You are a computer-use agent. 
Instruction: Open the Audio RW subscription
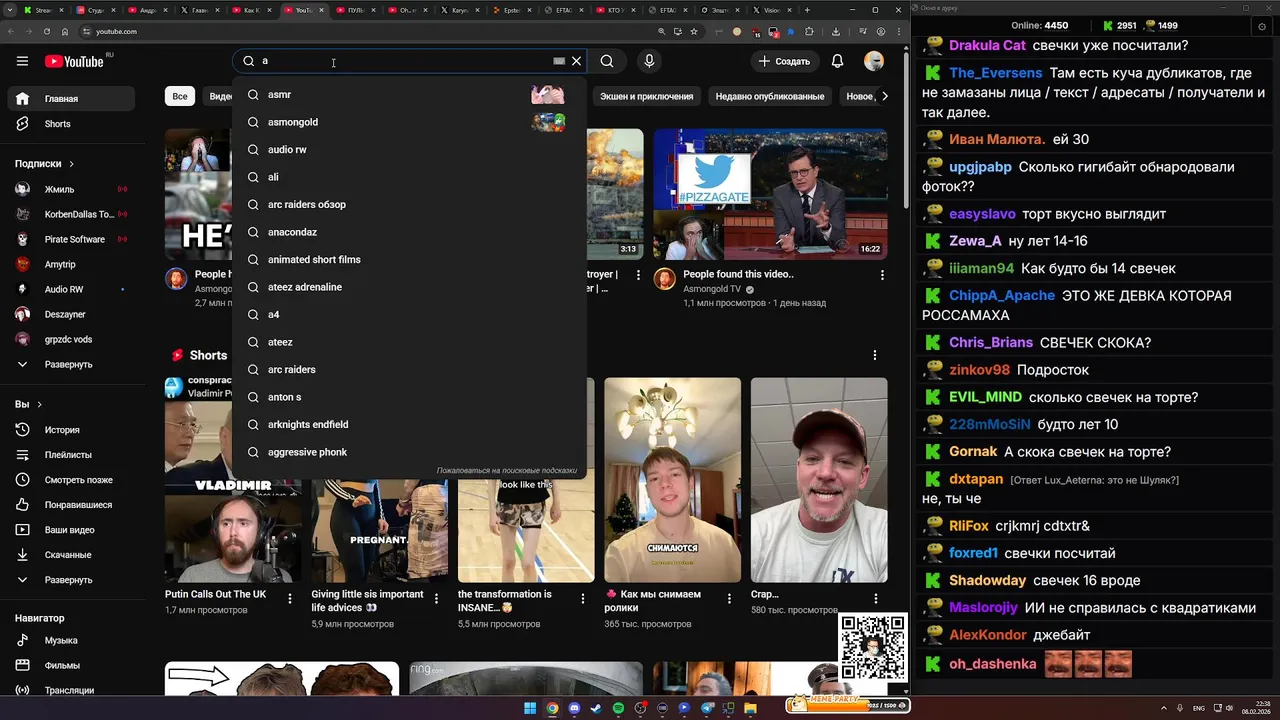70,289
